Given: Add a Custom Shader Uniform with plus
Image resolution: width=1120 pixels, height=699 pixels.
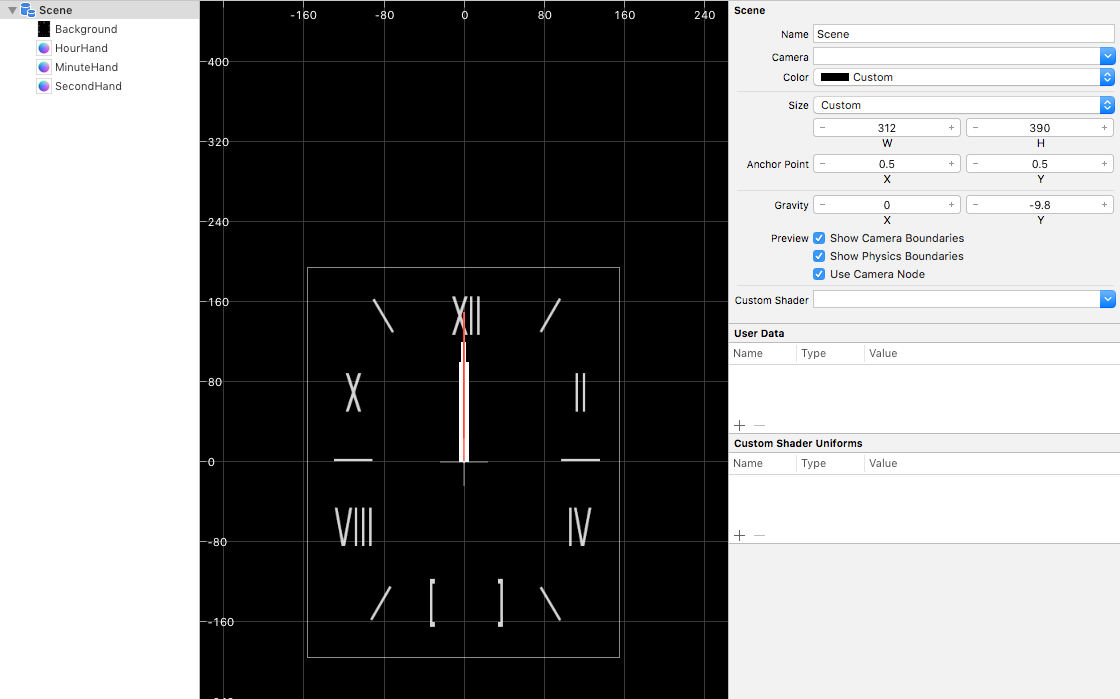Looking at the screenshot, I should click(x=739, y=535).
